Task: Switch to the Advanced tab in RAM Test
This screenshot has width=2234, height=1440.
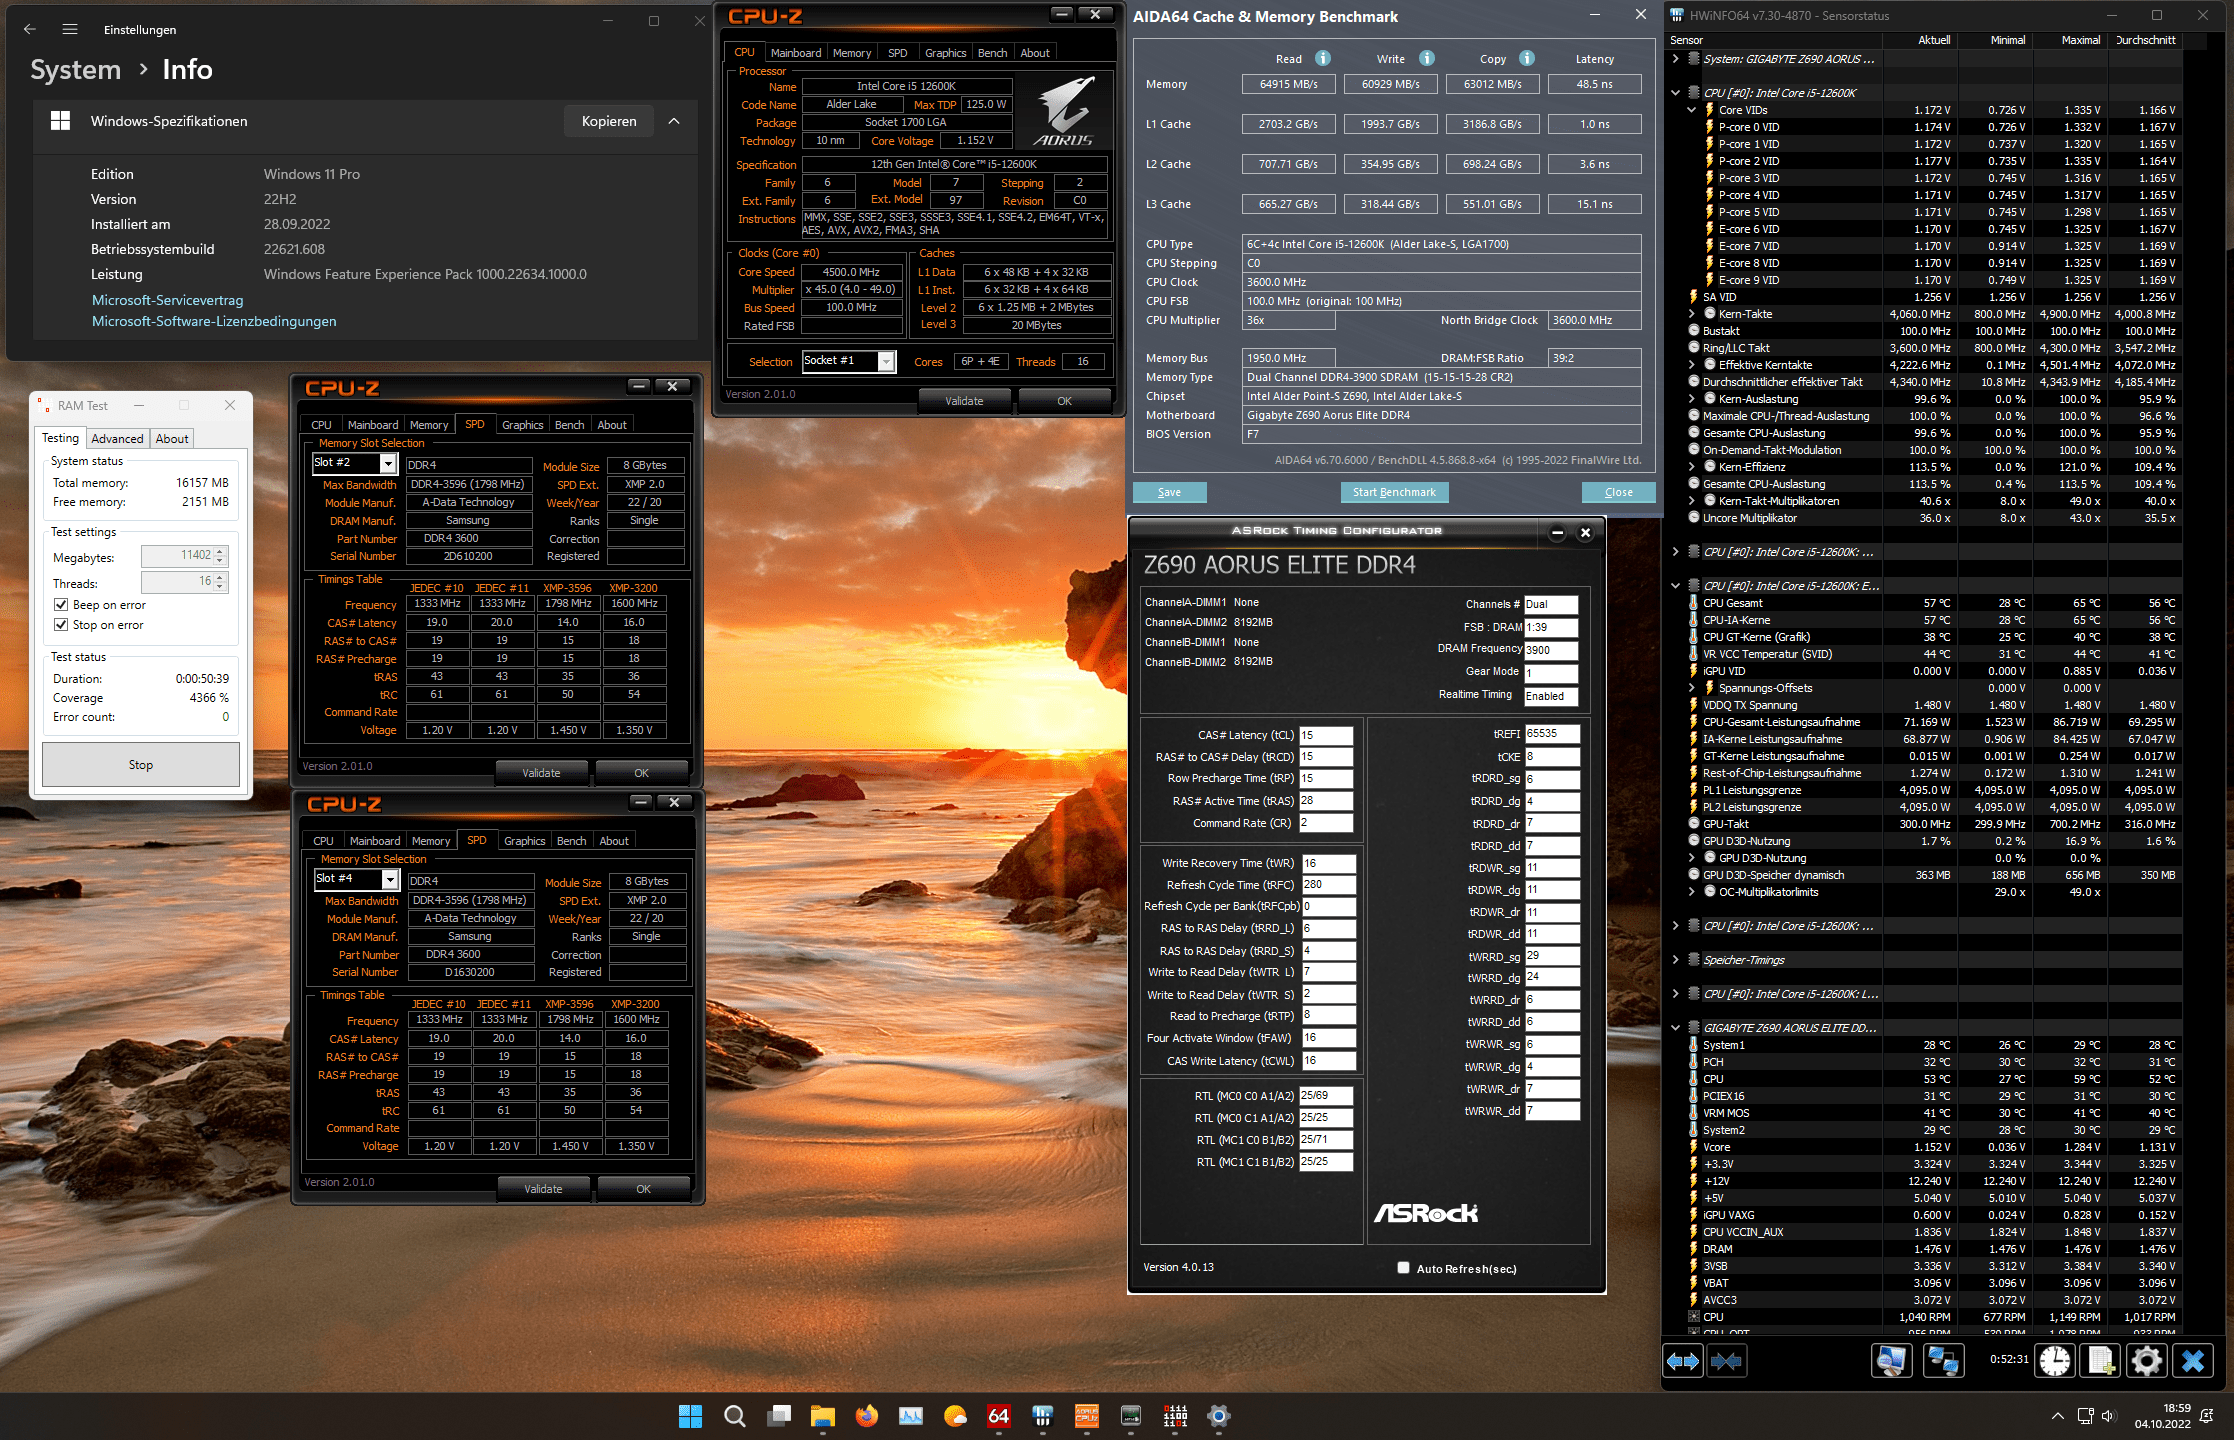Action: (117, 438)
